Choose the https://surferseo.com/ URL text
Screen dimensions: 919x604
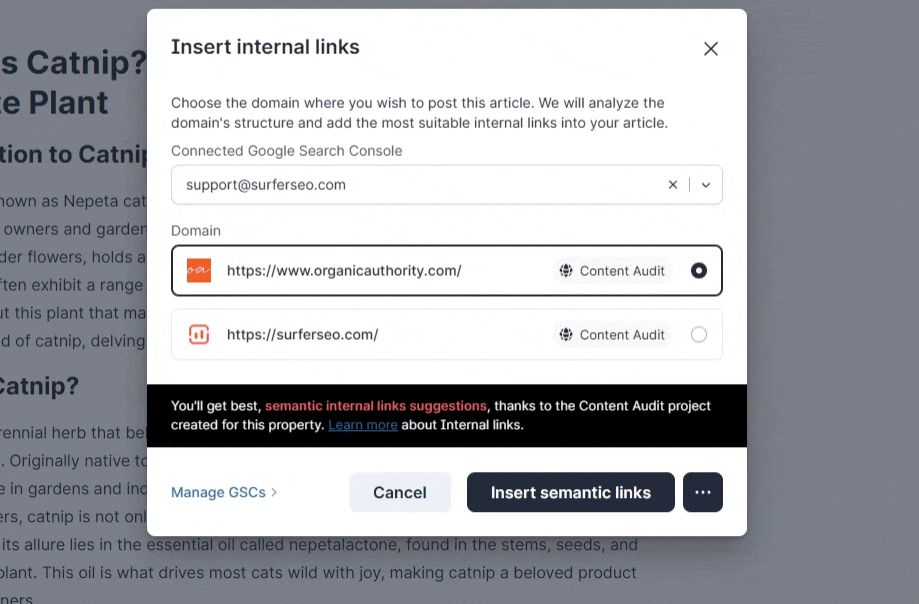[302, 335]
